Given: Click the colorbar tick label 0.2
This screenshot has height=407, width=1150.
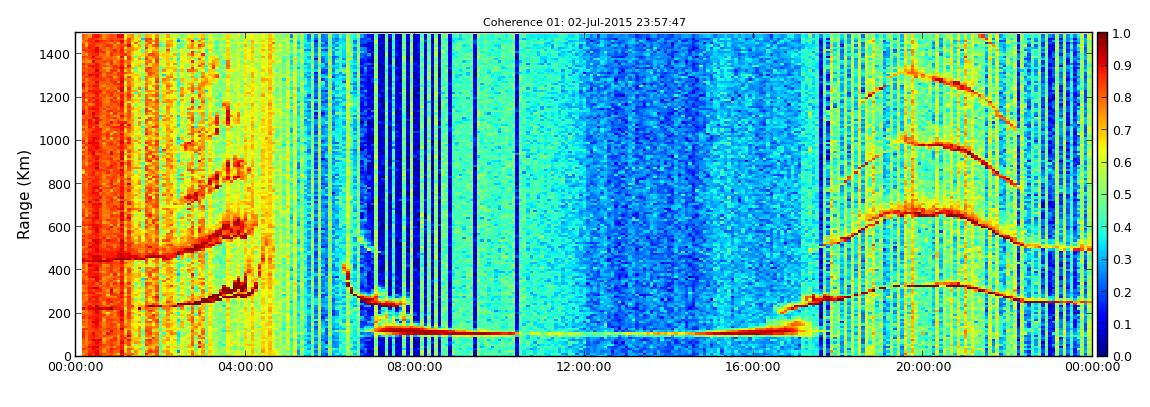Looking at the screenshot, I should pyautogui.click(x=1123, y=292).
